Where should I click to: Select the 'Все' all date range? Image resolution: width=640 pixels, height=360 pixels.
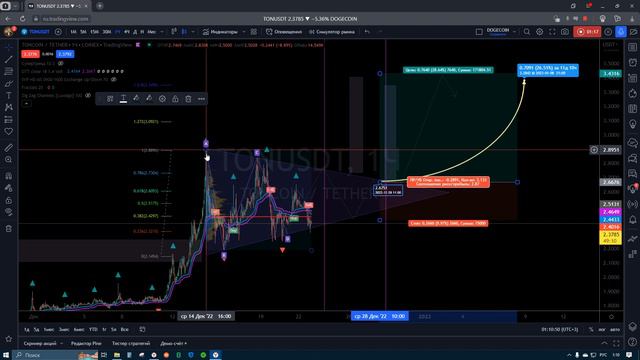pyautogui.click(x=124, y=329)
